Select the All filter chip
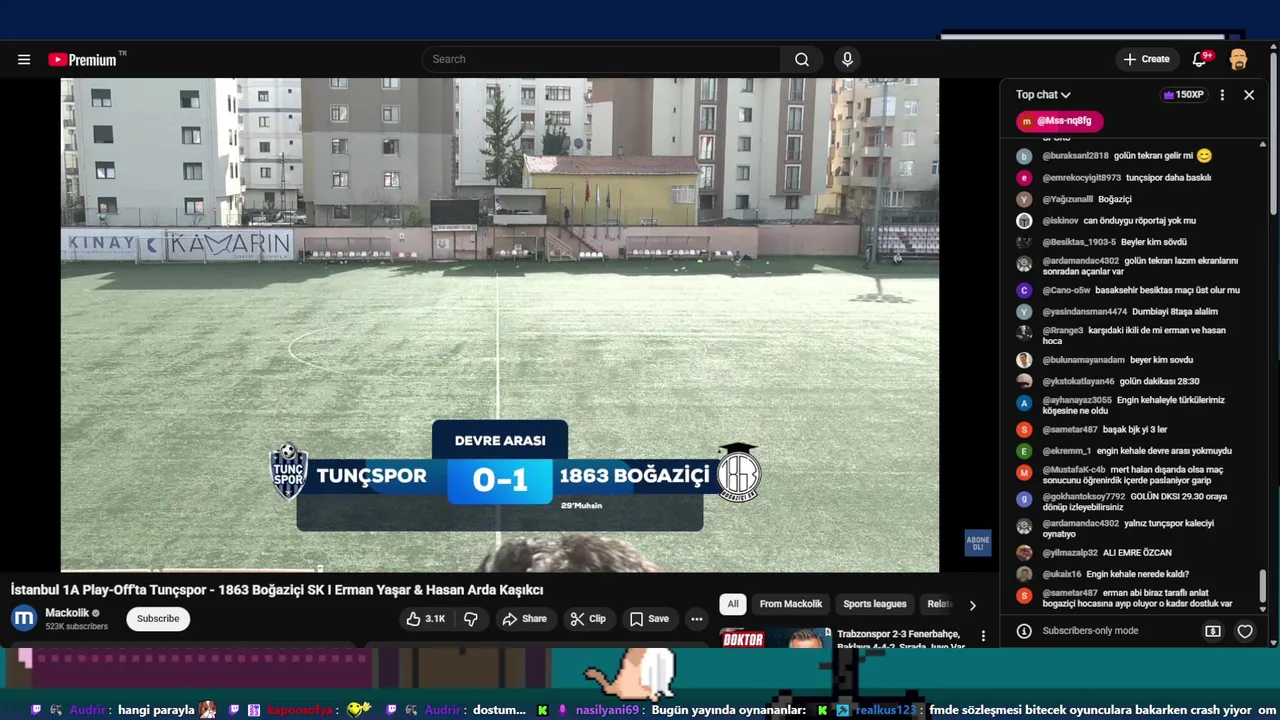The width and height of the screenshot is (1280, 720). click(x=733, y=604)
